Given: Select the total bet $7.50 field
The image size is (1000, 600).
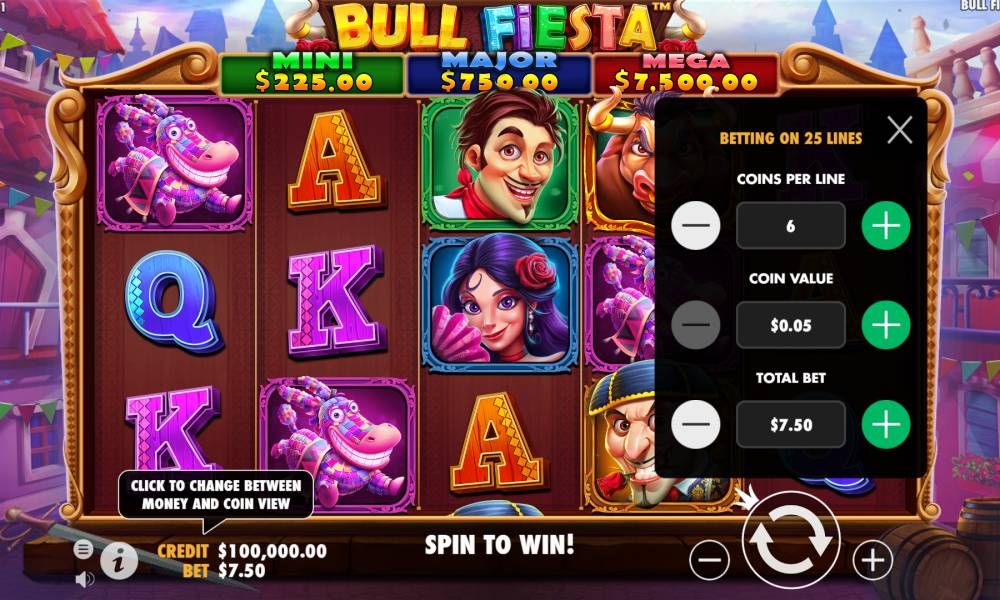Looking at the screenshot, I should coord(791,425).
